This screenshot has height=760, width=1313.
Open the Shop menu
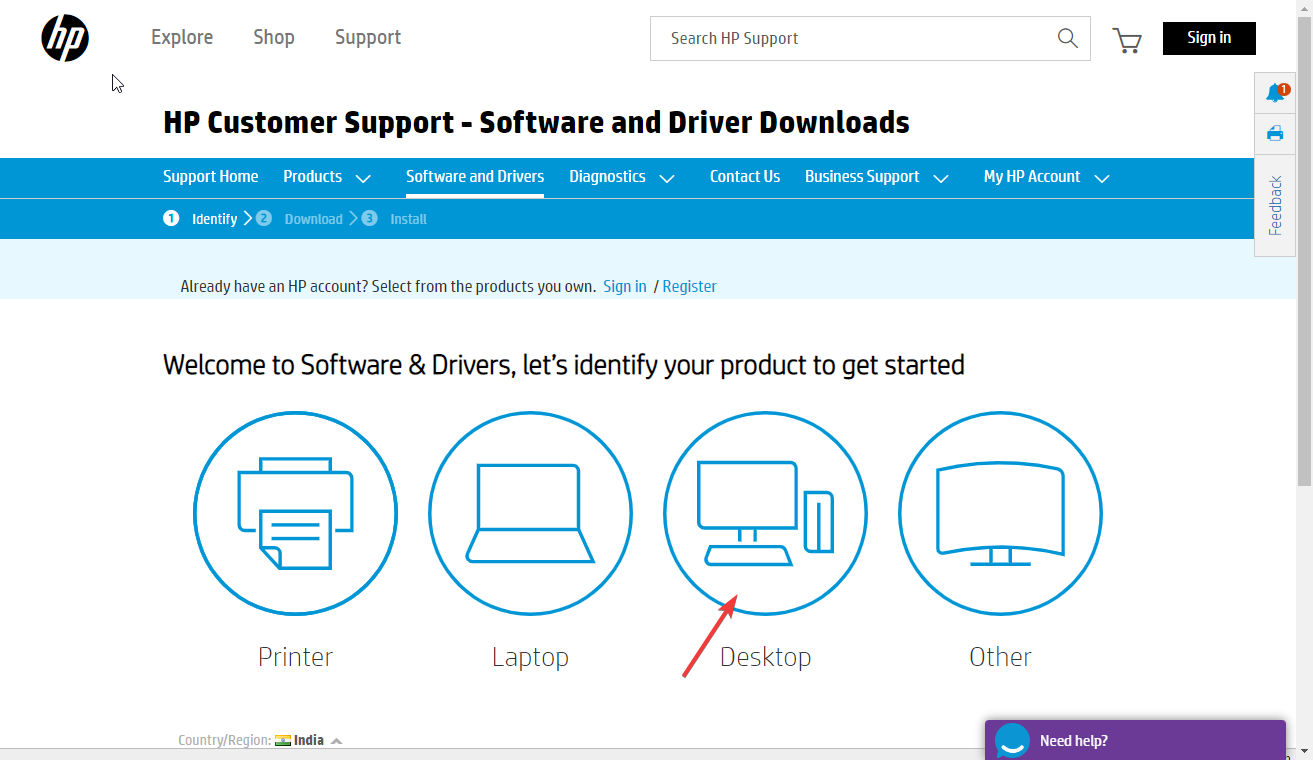(x=274, y=37)
